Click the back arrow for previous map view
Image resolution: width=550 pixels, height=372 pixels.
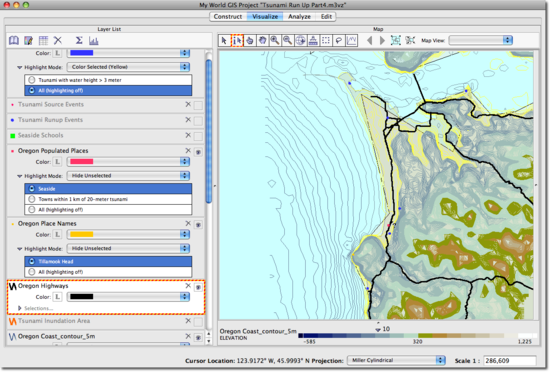369,40
